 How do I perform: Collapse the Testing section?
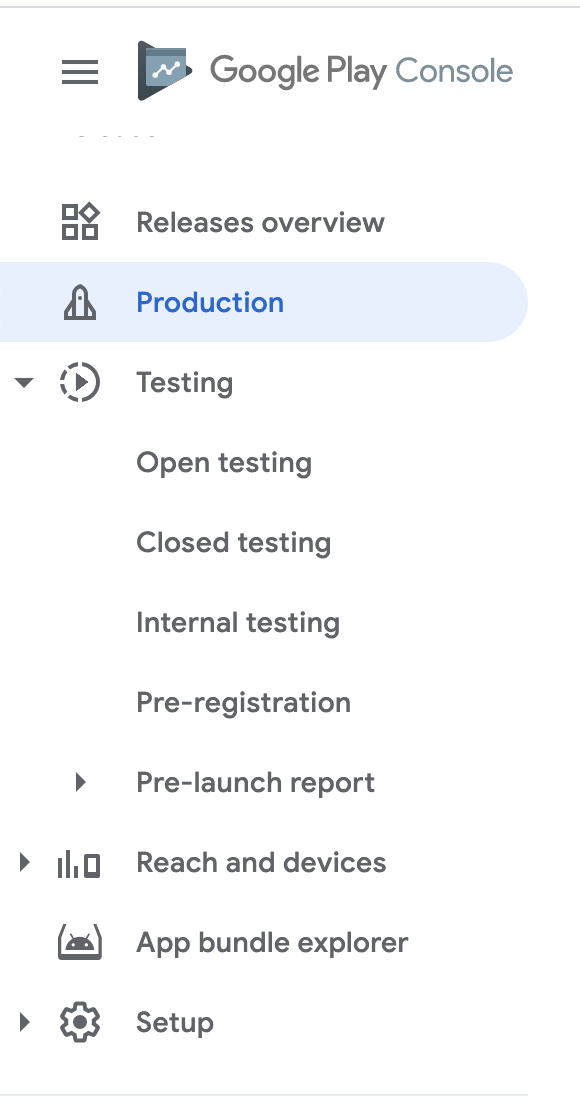tap(24, 382)
